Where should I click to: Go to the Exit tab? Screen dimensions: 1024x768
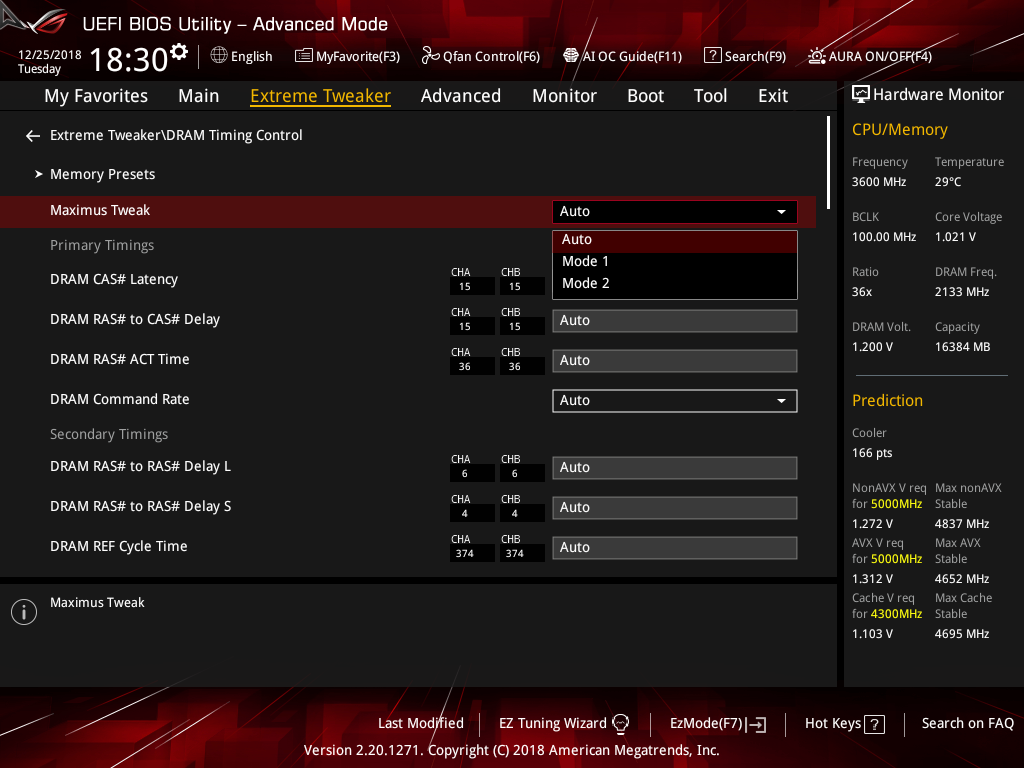coord(773,96)
